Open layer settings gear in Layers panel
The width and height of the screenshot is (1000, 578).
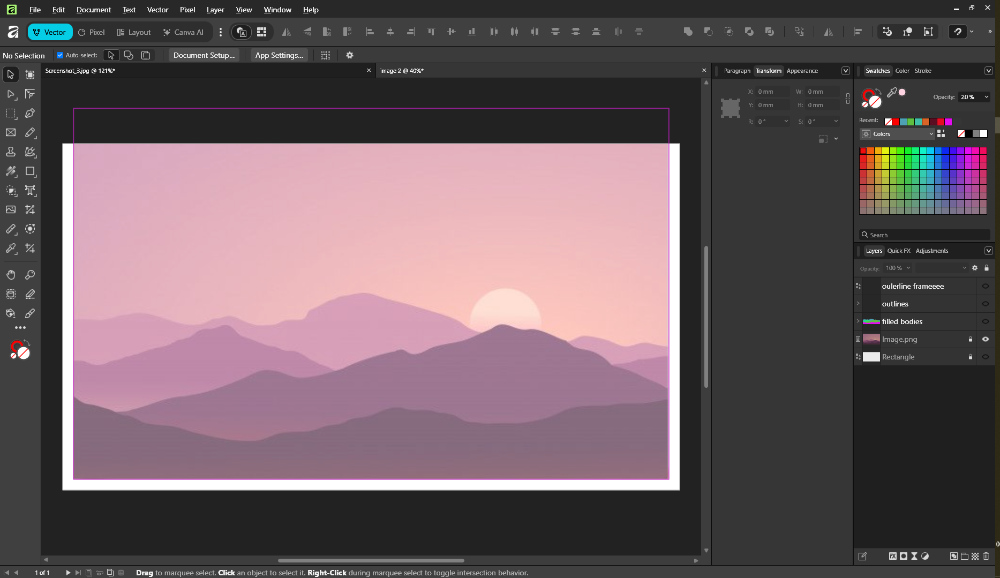(974, 268)
